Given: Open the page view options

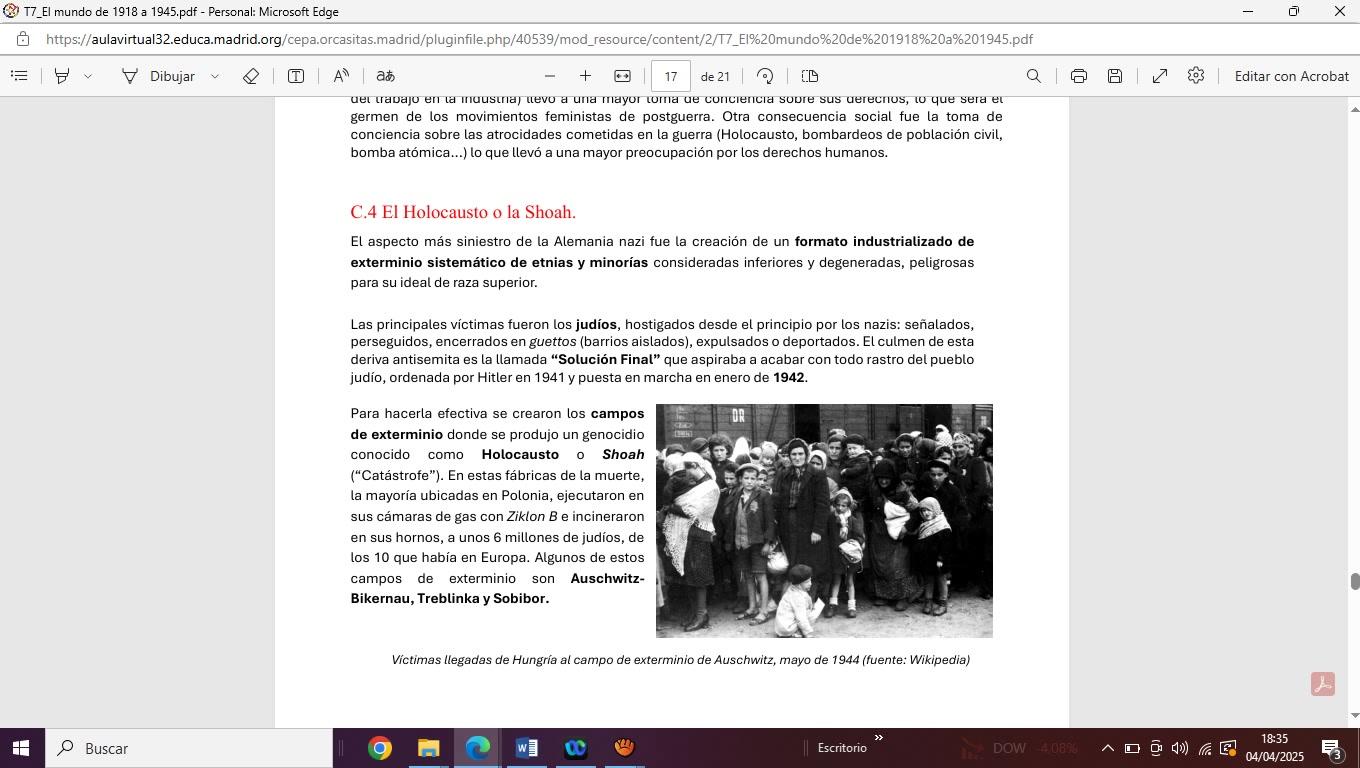Looking at the screenshot, I should coord(810,76).
